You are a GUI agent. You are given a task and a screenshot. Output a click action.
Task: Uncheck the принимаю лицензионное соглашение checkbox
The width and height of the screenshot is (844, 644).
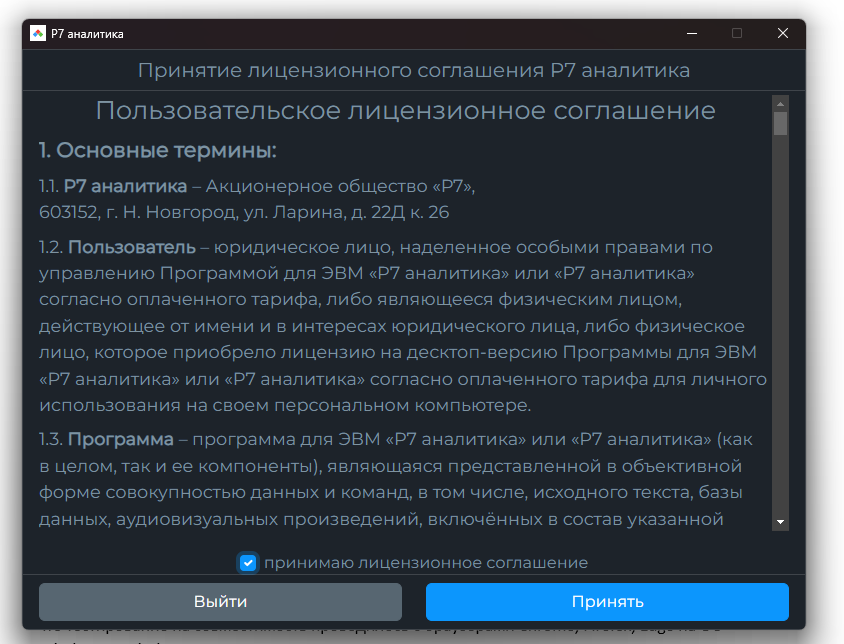pyautogui.click(x=248, y=563)
